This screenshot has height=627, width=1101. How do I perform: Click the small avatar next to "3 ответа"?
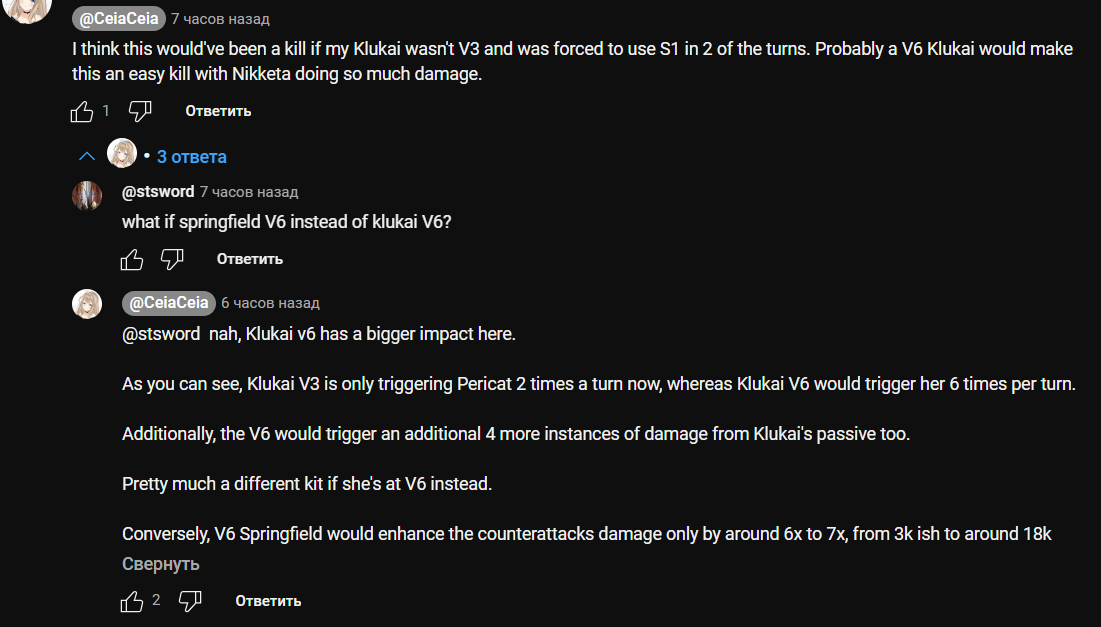(121, 152)
